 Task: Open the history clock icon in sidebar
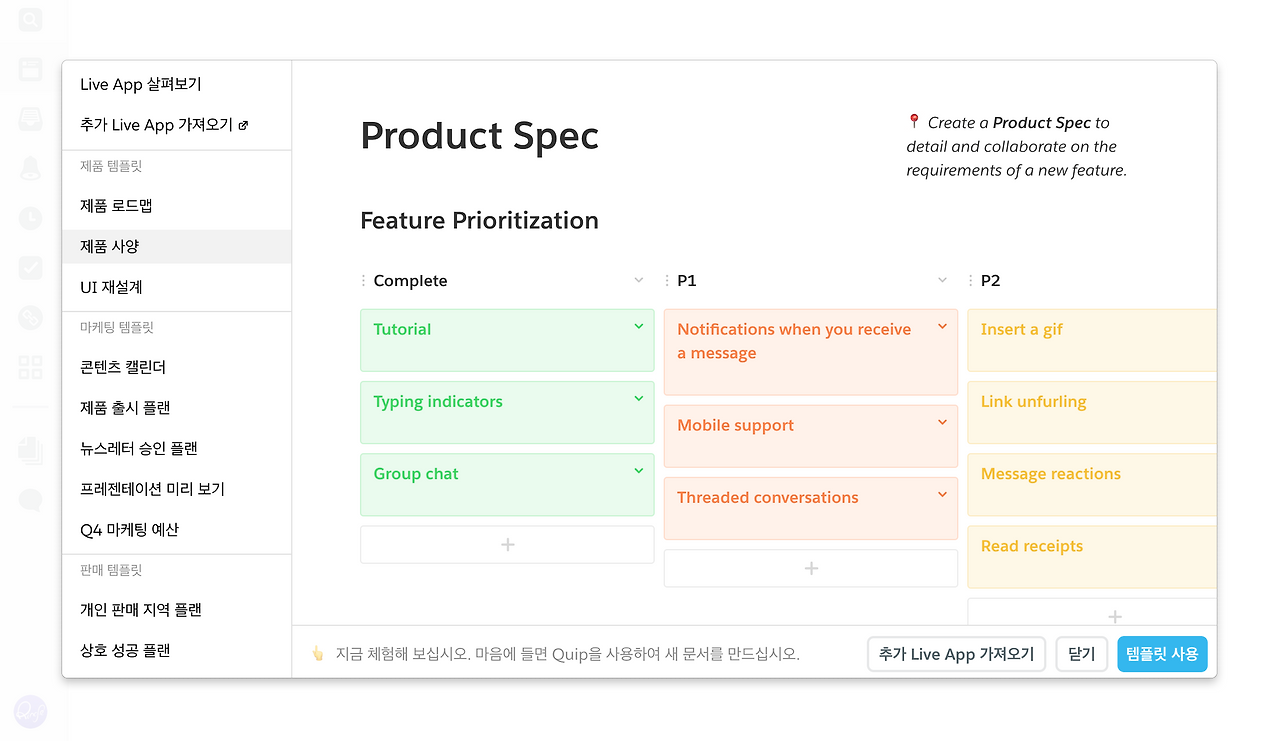(30, 218)
